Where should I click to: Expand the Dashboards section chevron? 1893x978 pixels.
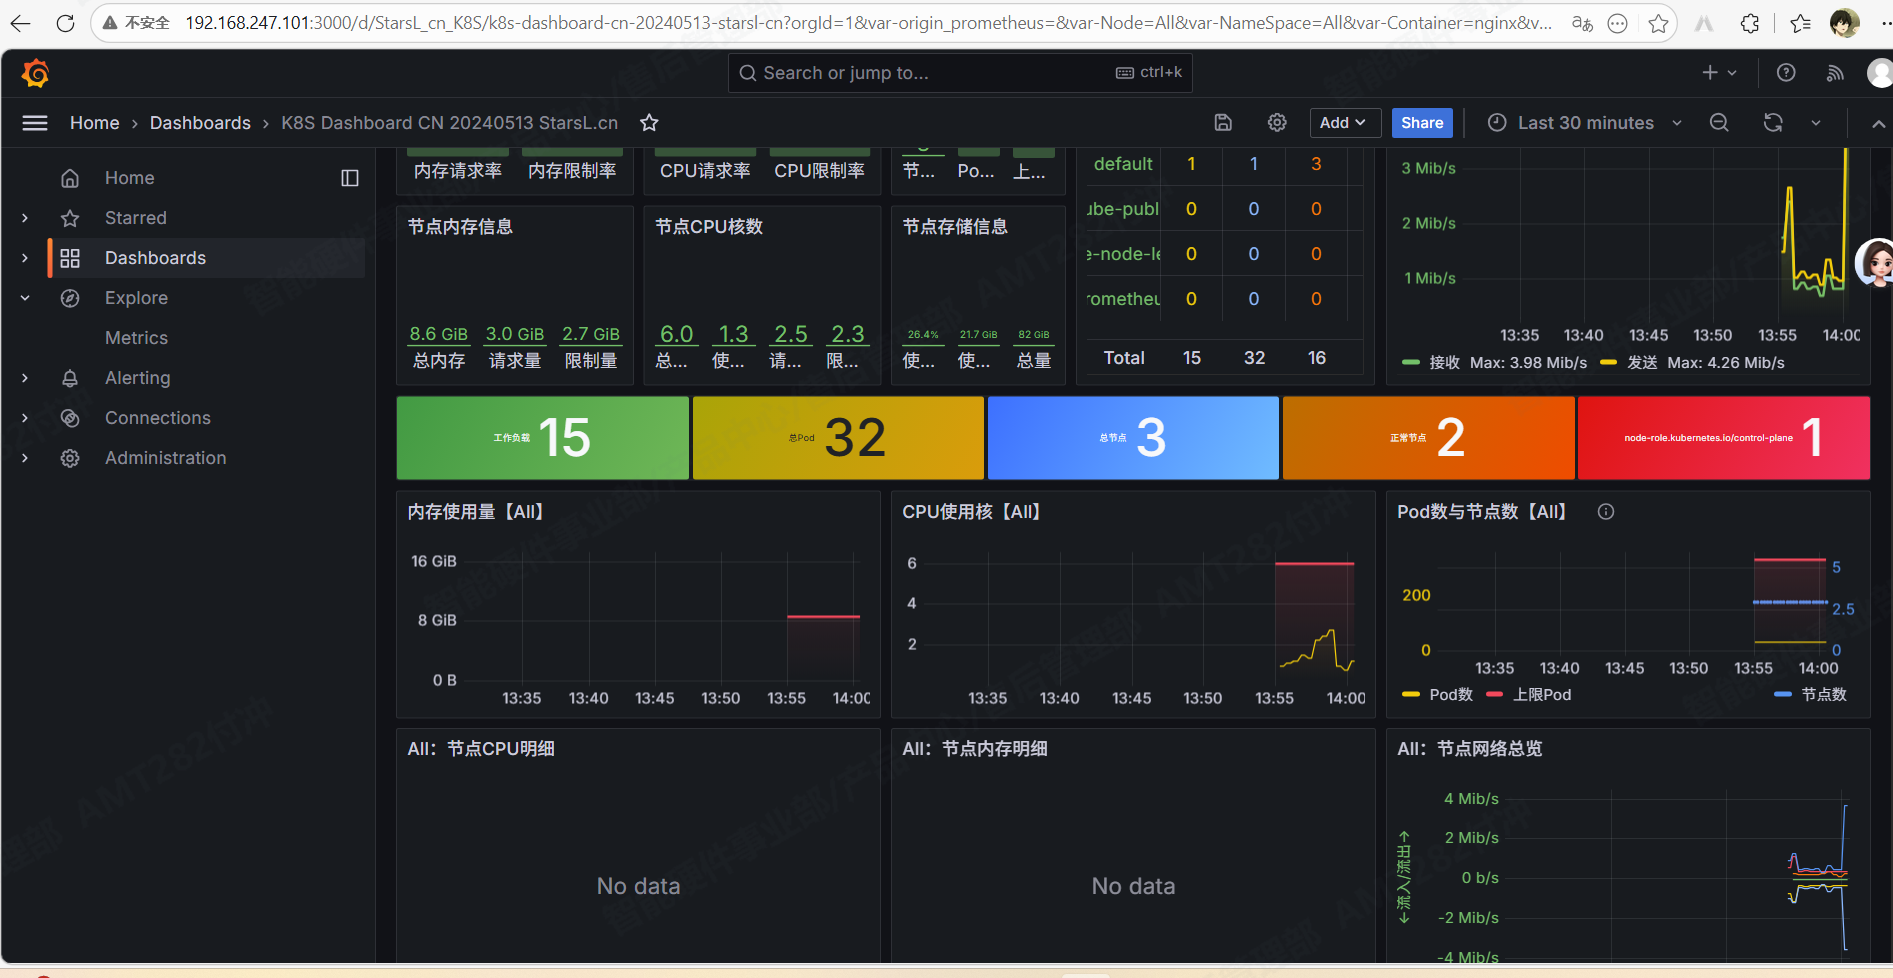[25, 258]
